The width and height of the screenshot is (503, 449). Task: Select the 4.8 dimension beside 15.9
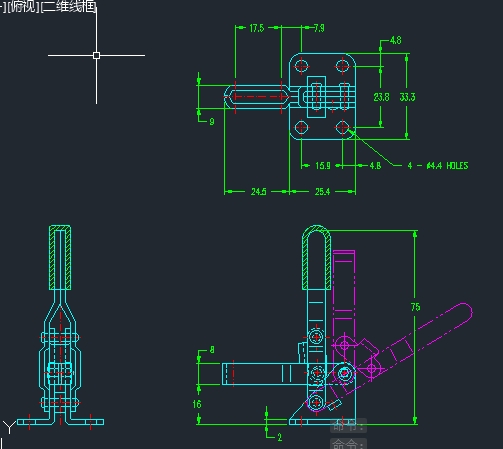(375, 166)
